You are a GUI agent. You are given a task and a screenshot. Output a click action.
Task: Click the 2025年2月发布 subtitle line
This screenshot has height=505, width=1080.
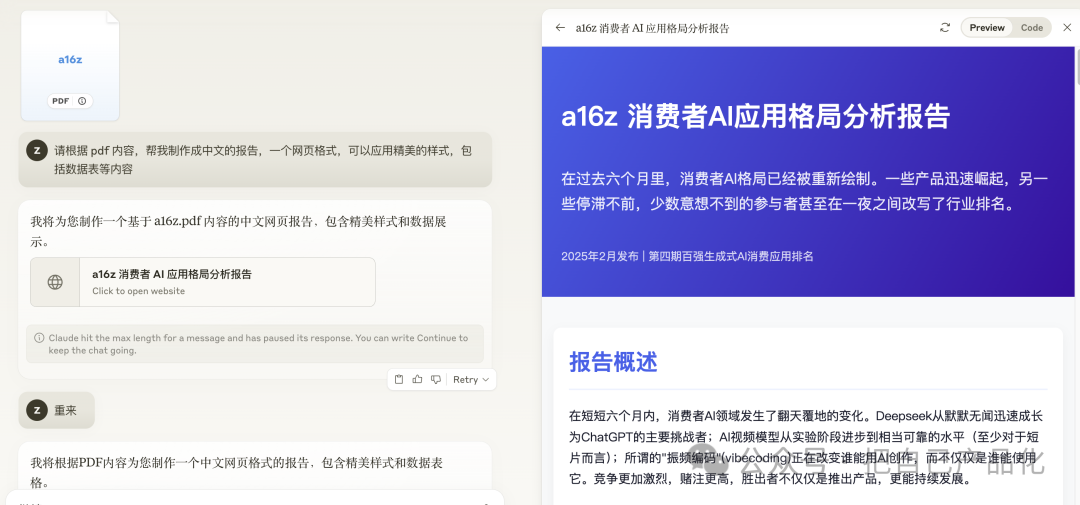coord(687,256)
